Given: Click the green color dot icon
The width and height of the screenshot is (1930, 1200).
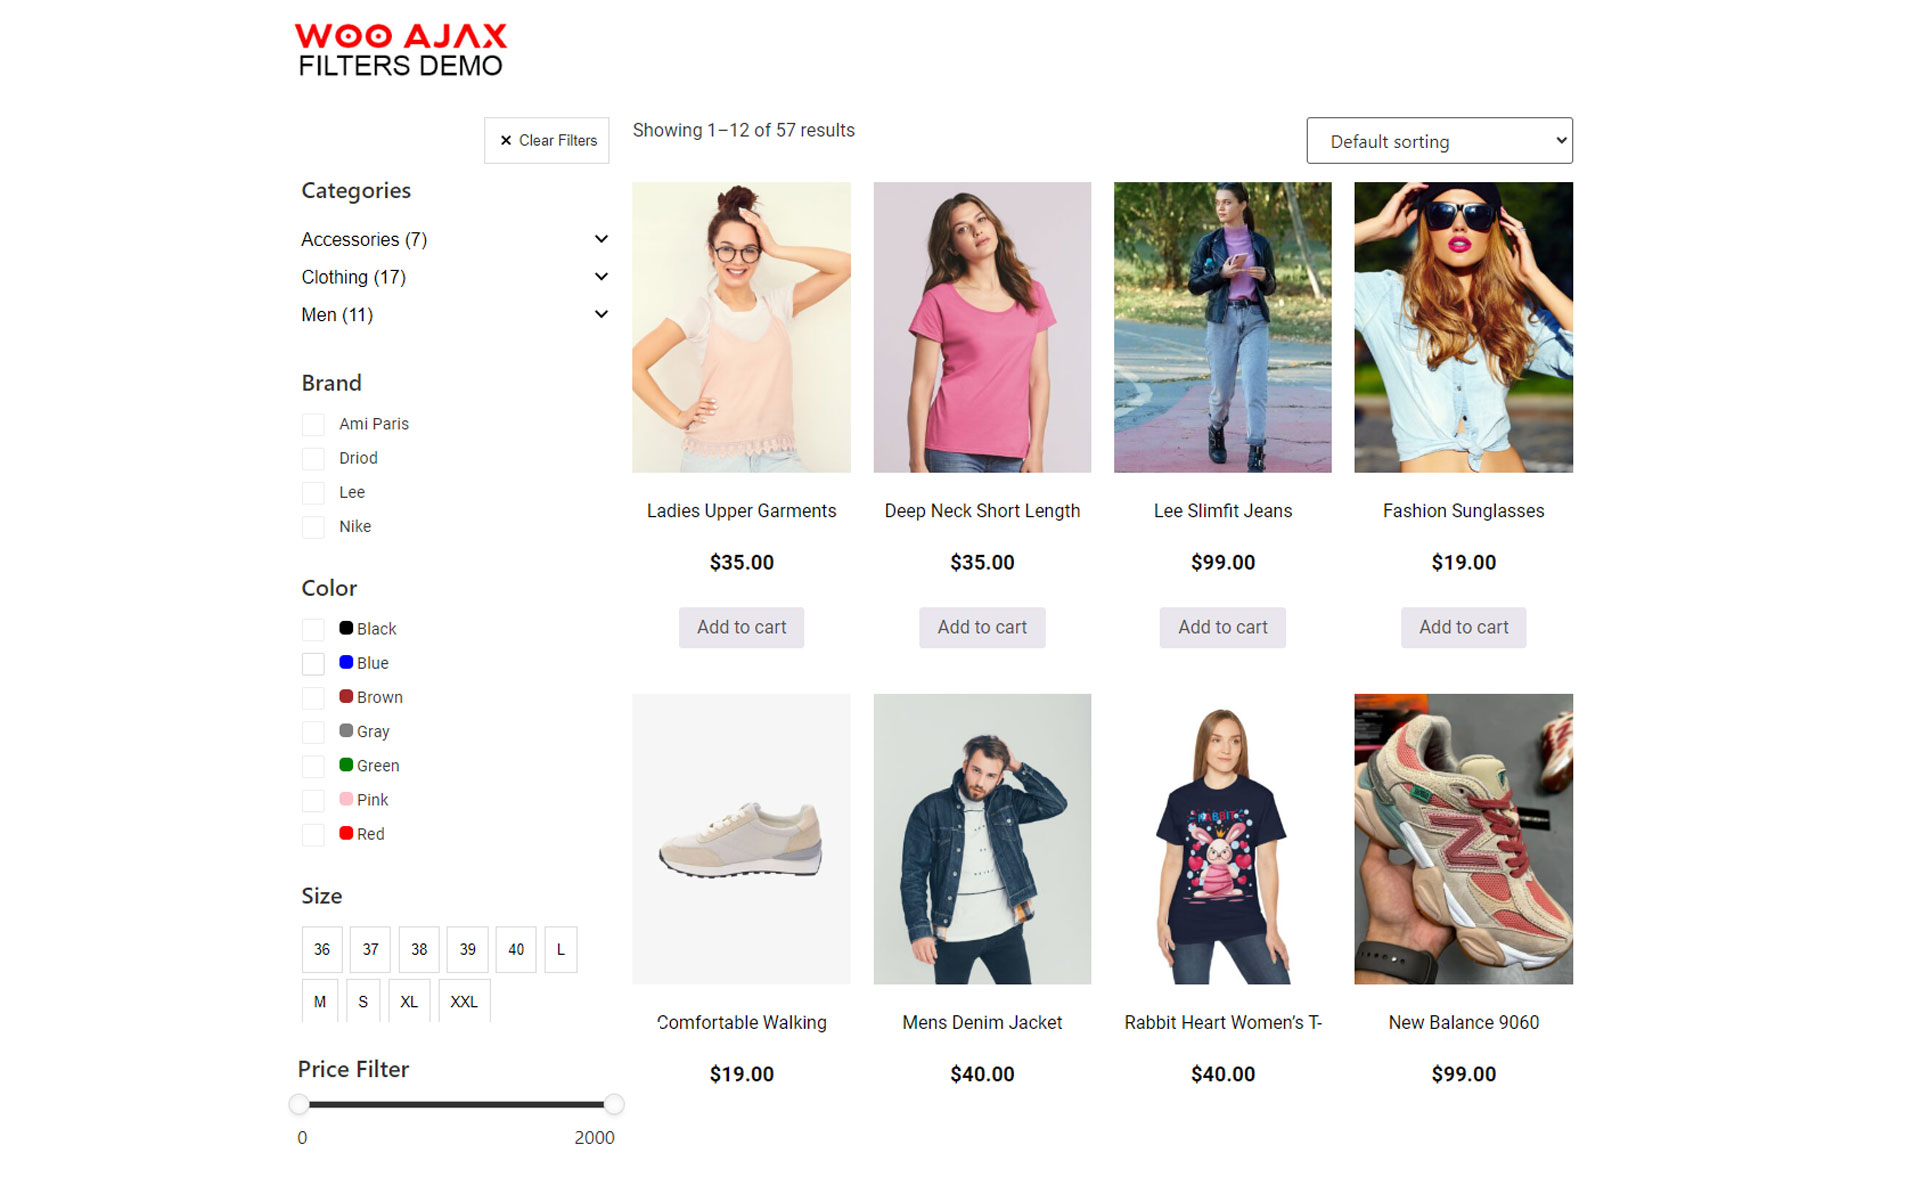Looking at the screenshot, I should tap(346, 767).
